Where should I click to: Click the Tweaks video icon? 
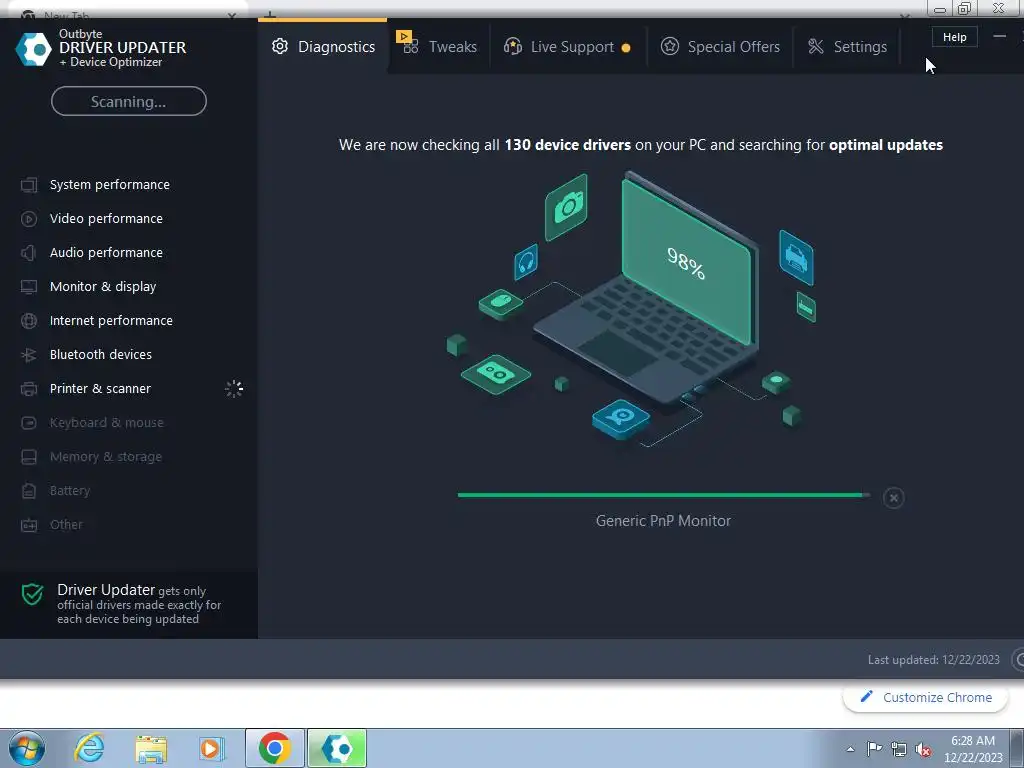(409, 43)
